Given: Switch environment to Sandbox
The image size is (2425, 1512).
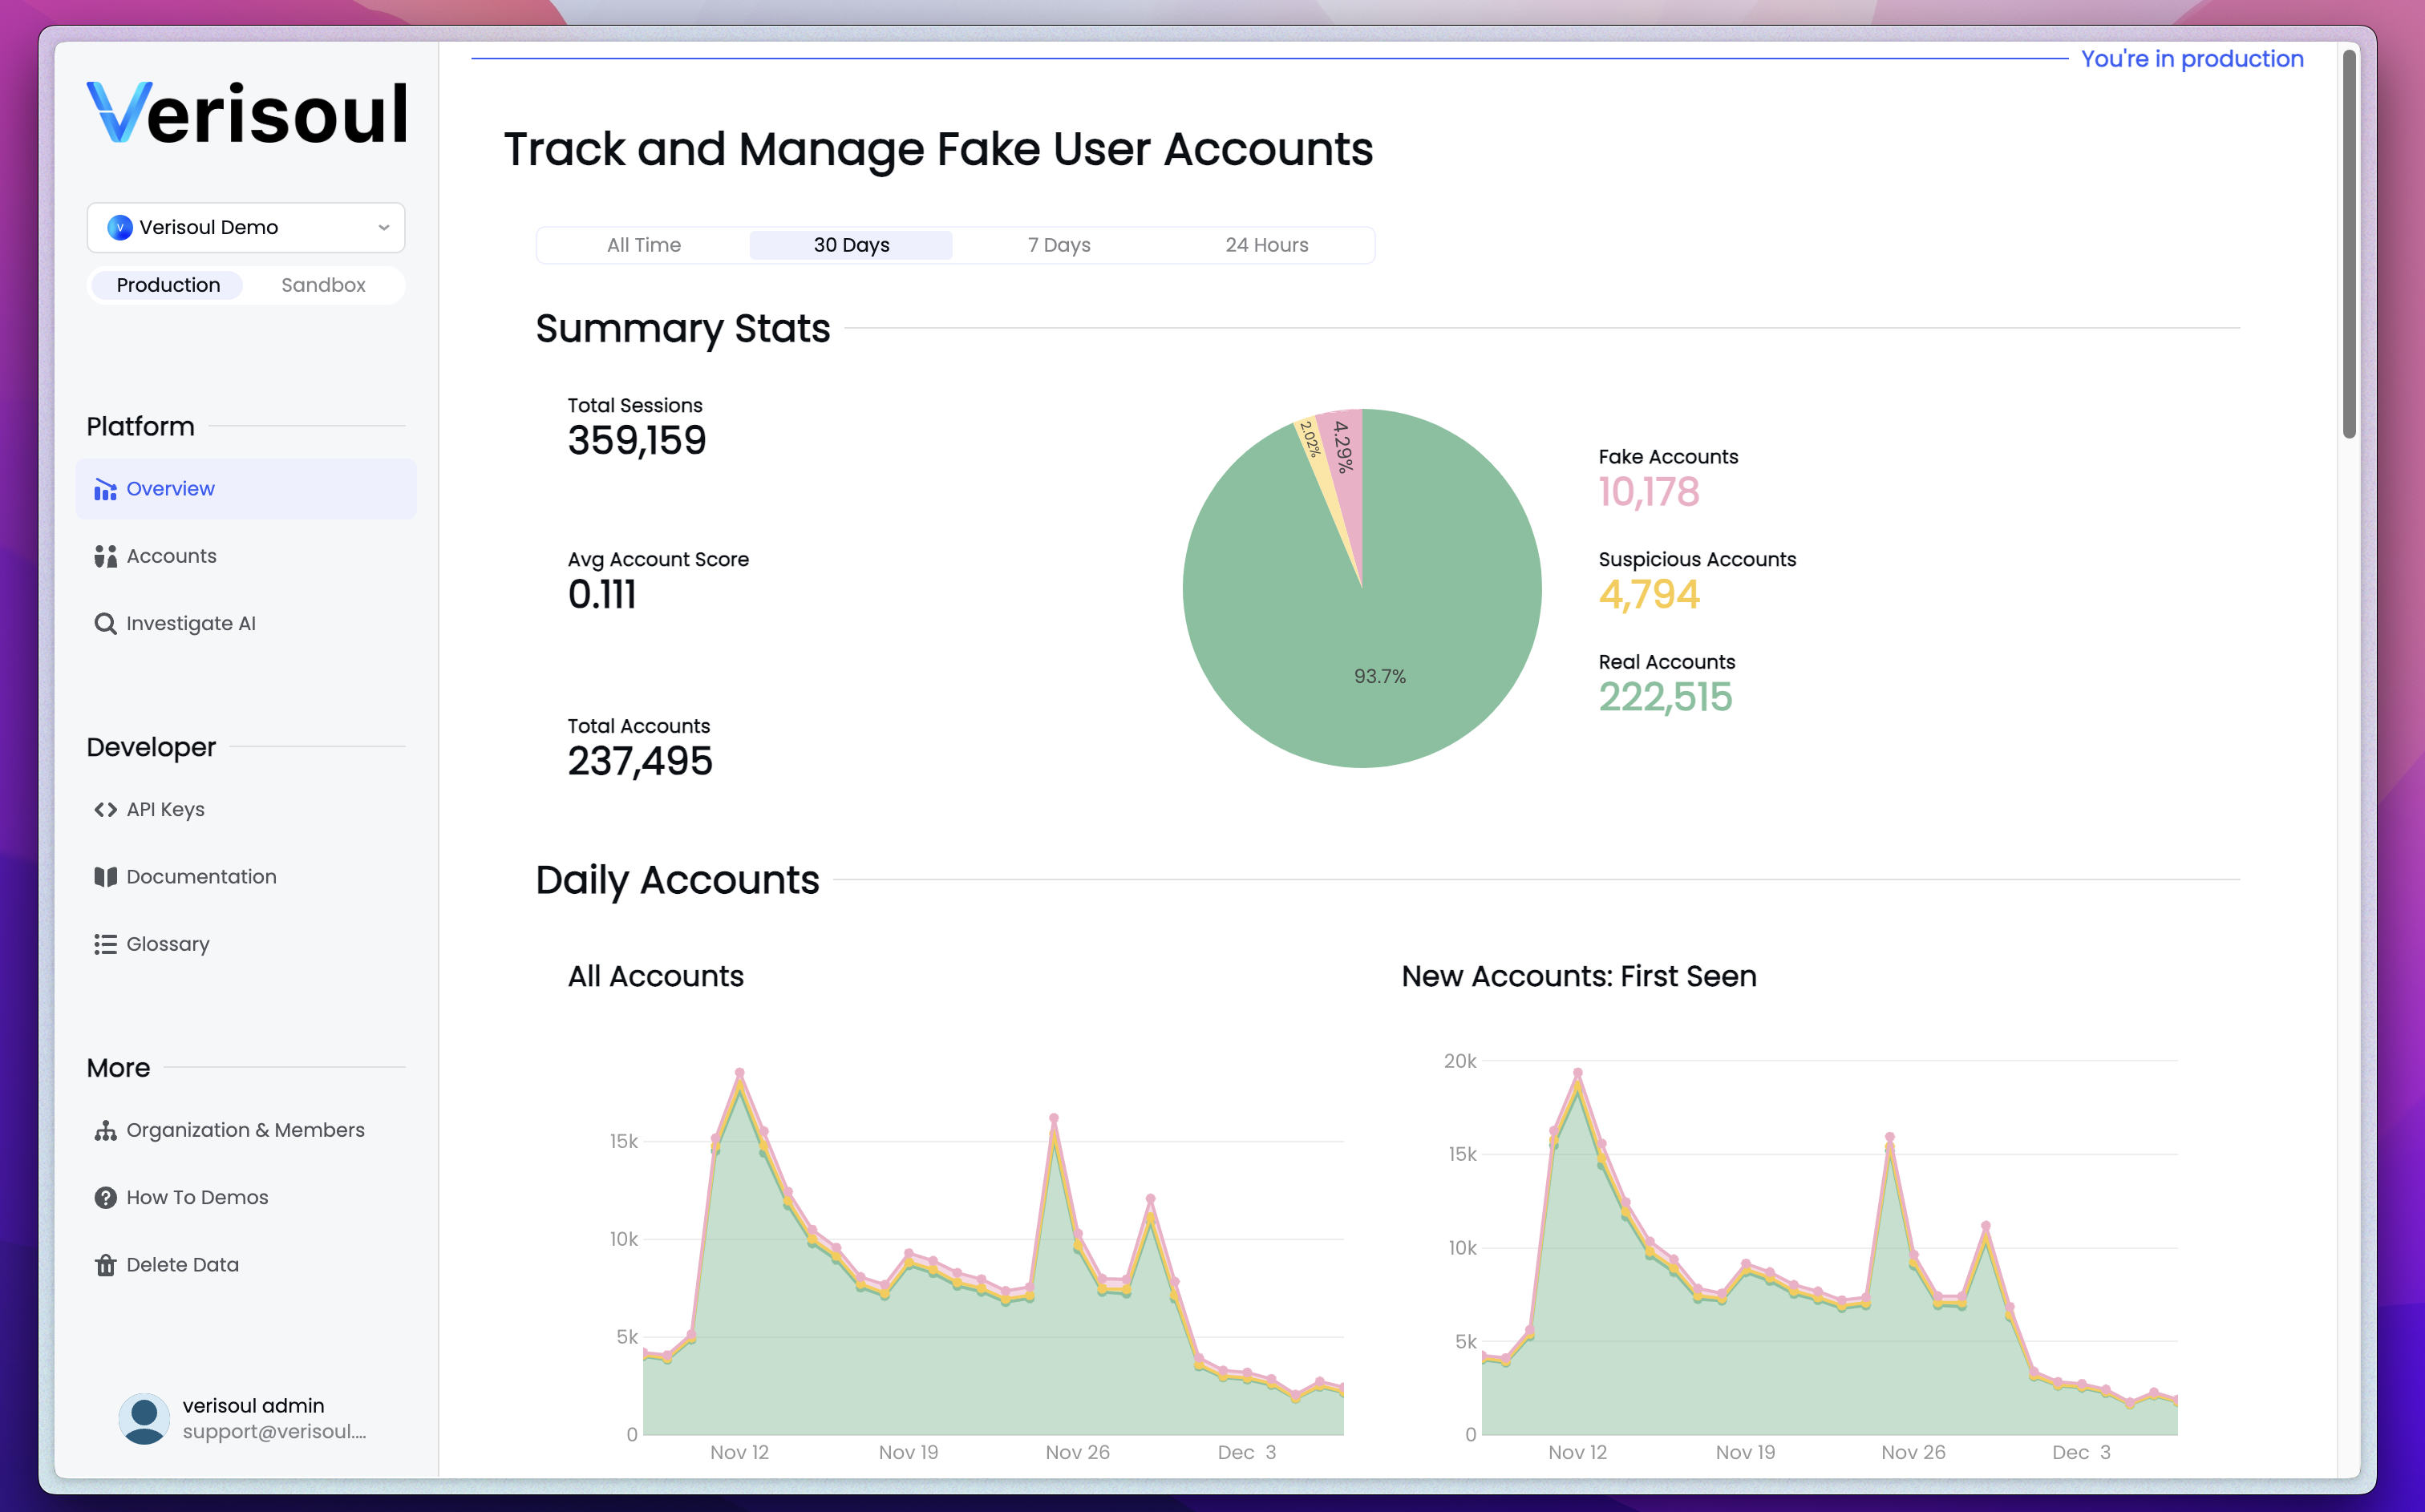Looking at the screenshot, I should coord(322,285).
